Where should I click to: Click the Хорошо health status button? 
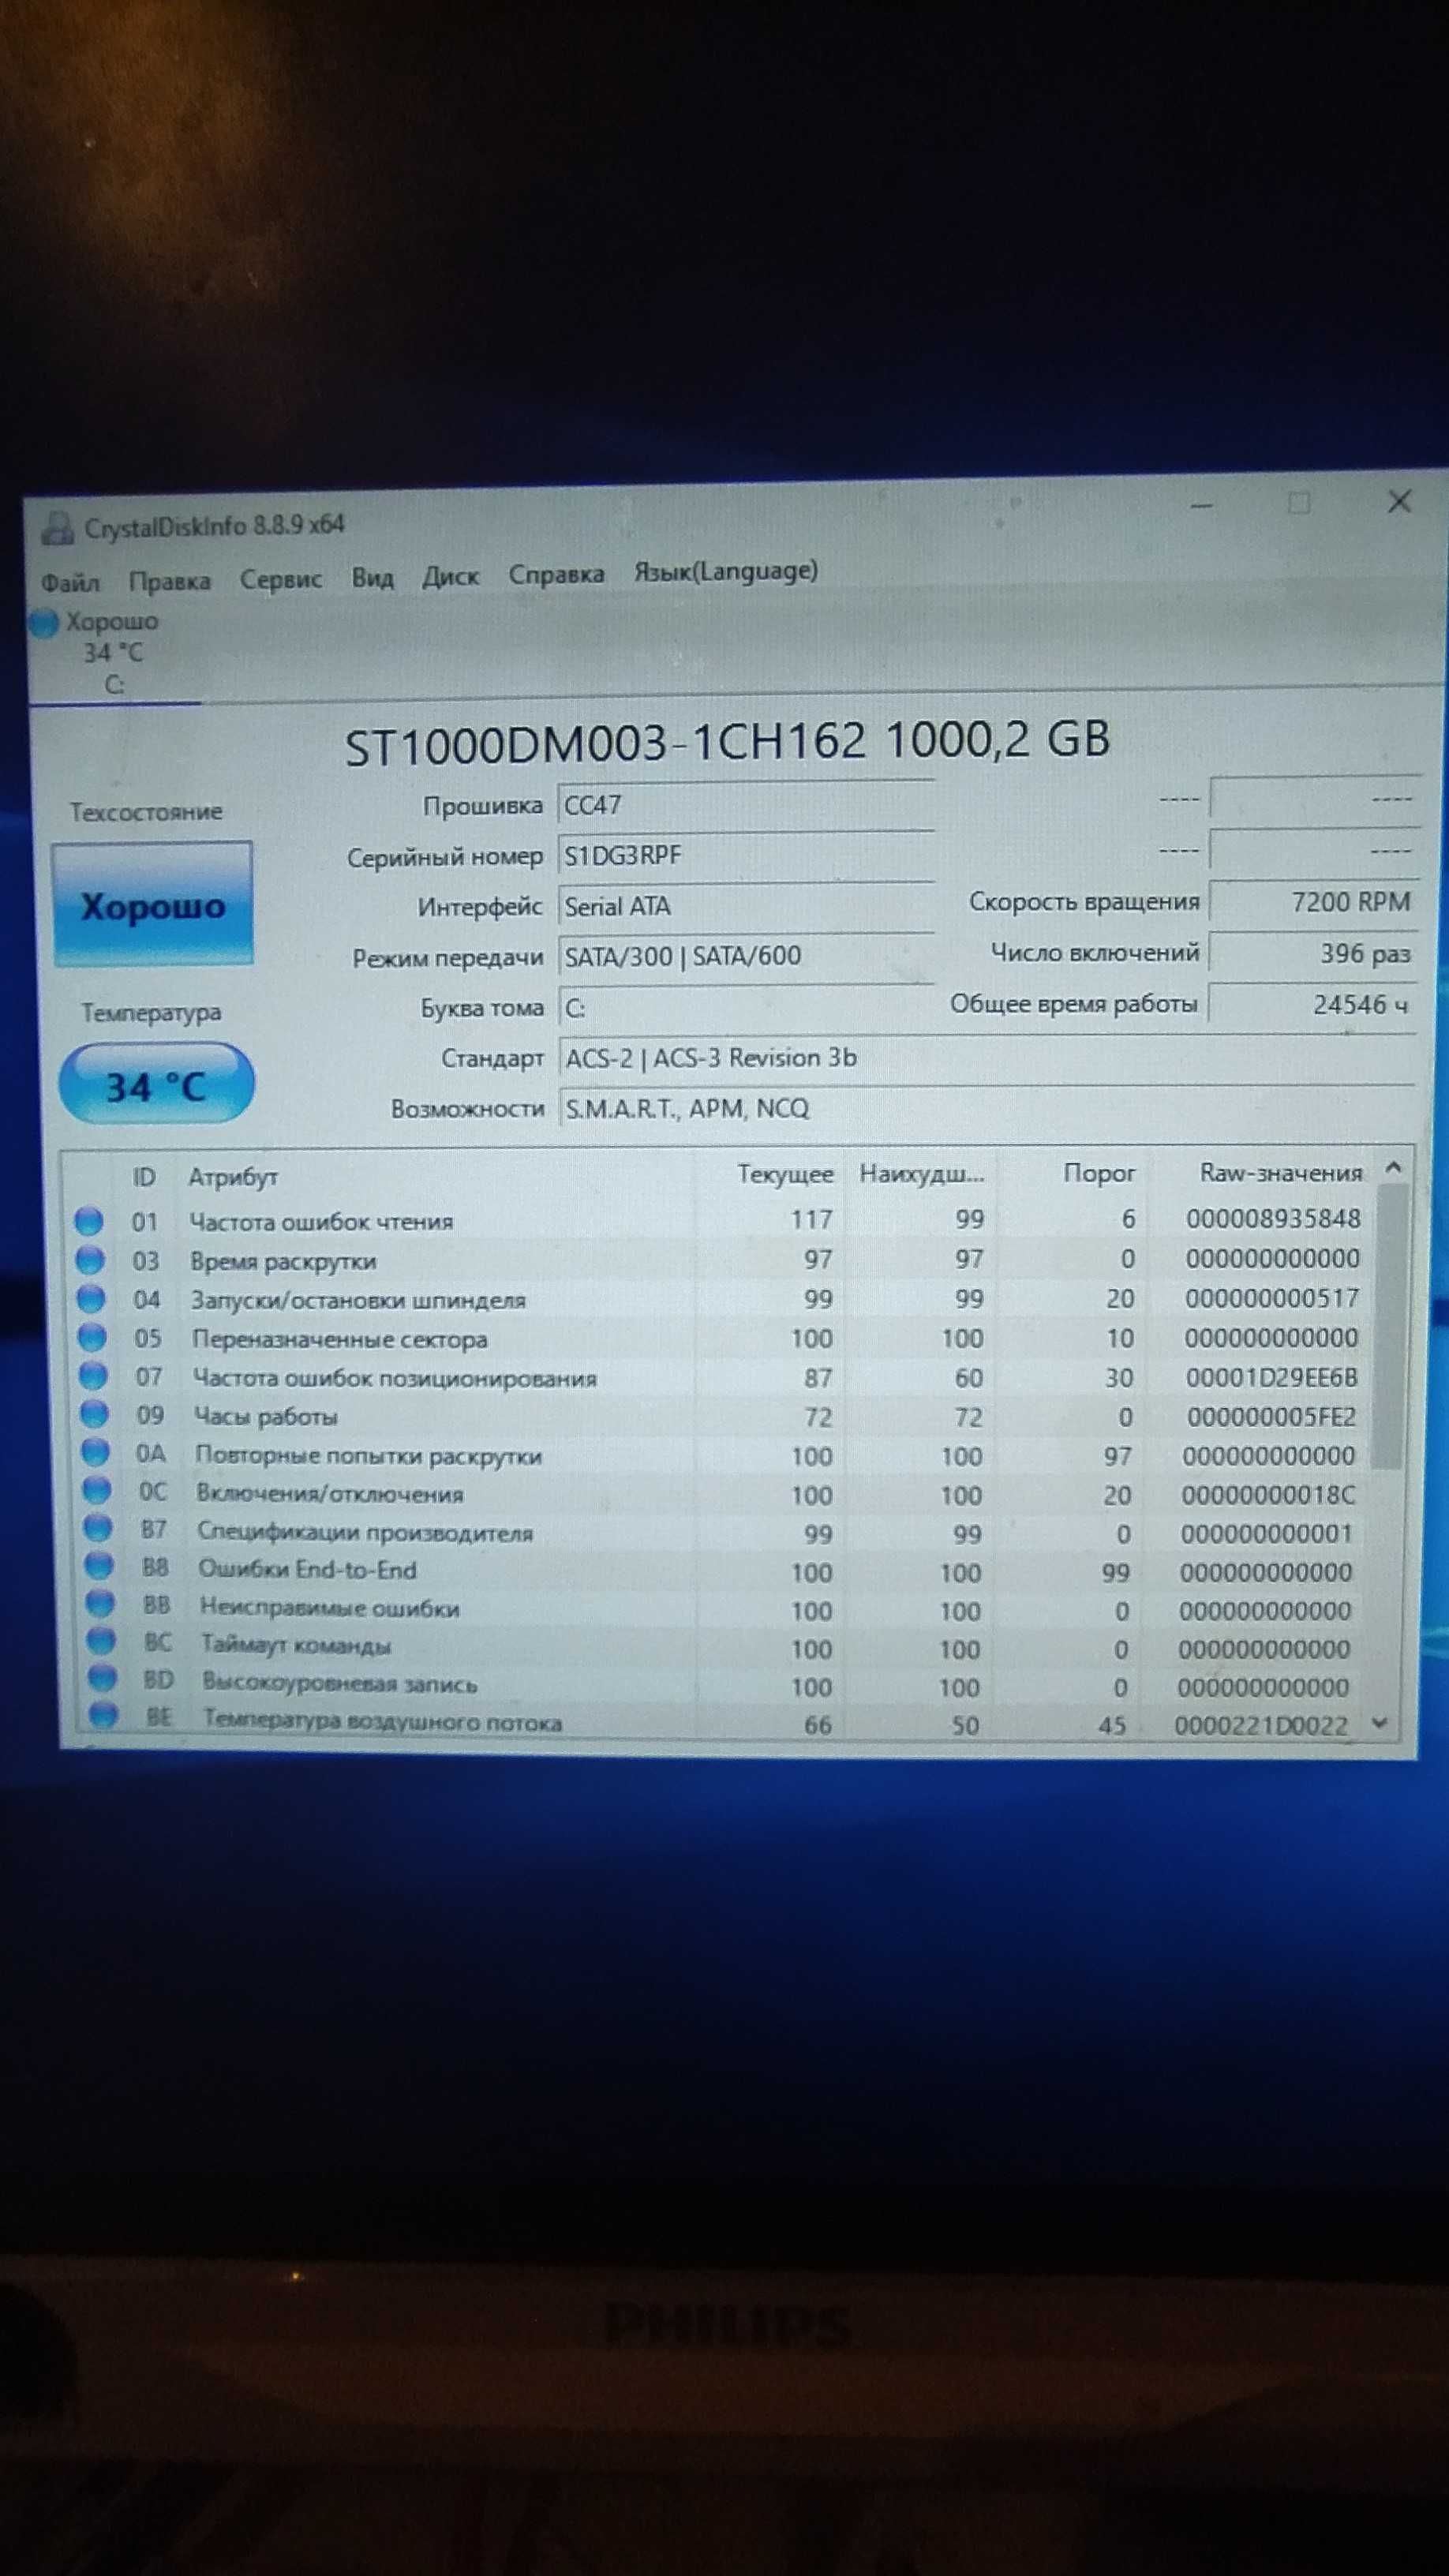tap(152, 904)
